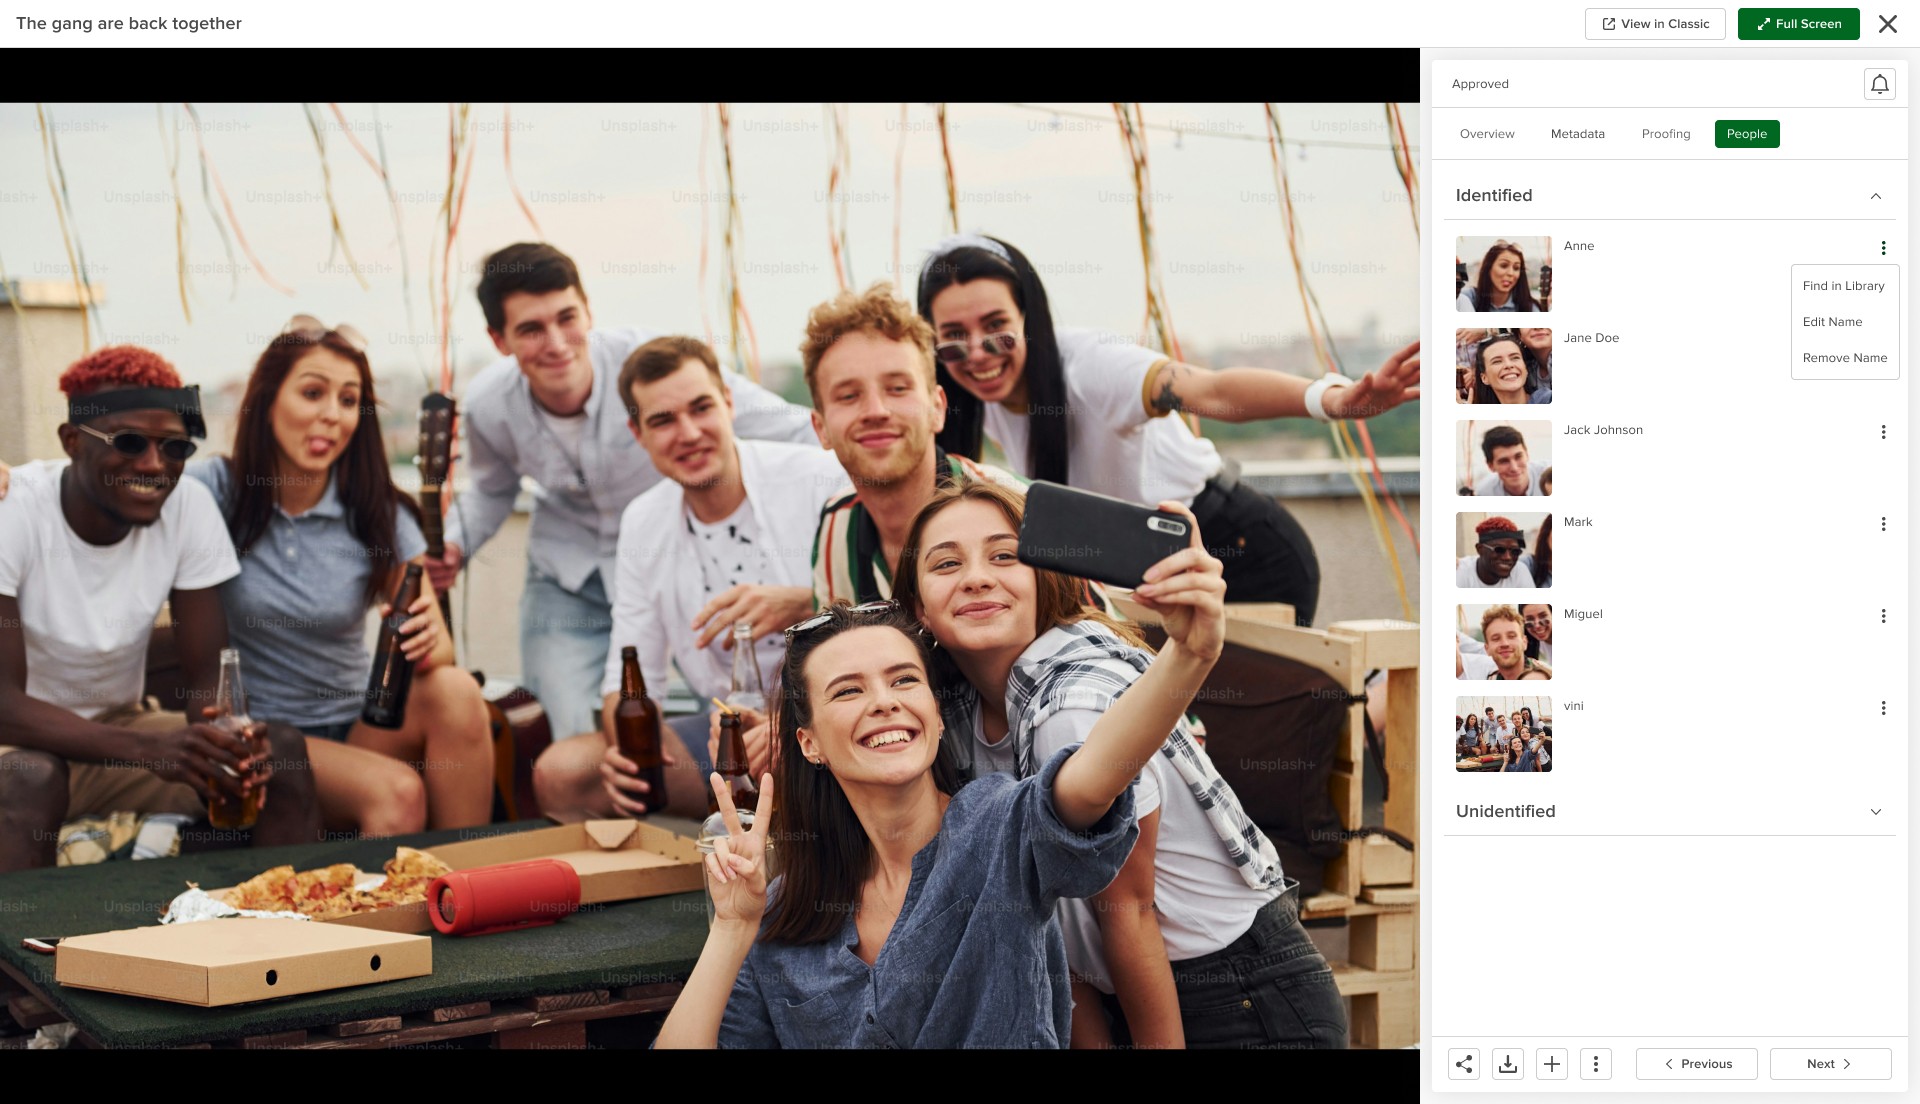This screenshot has width=1920, height=1104.
Task: Go to the Next asset
Action: pyautogui.click(x=1829, y=1064)
